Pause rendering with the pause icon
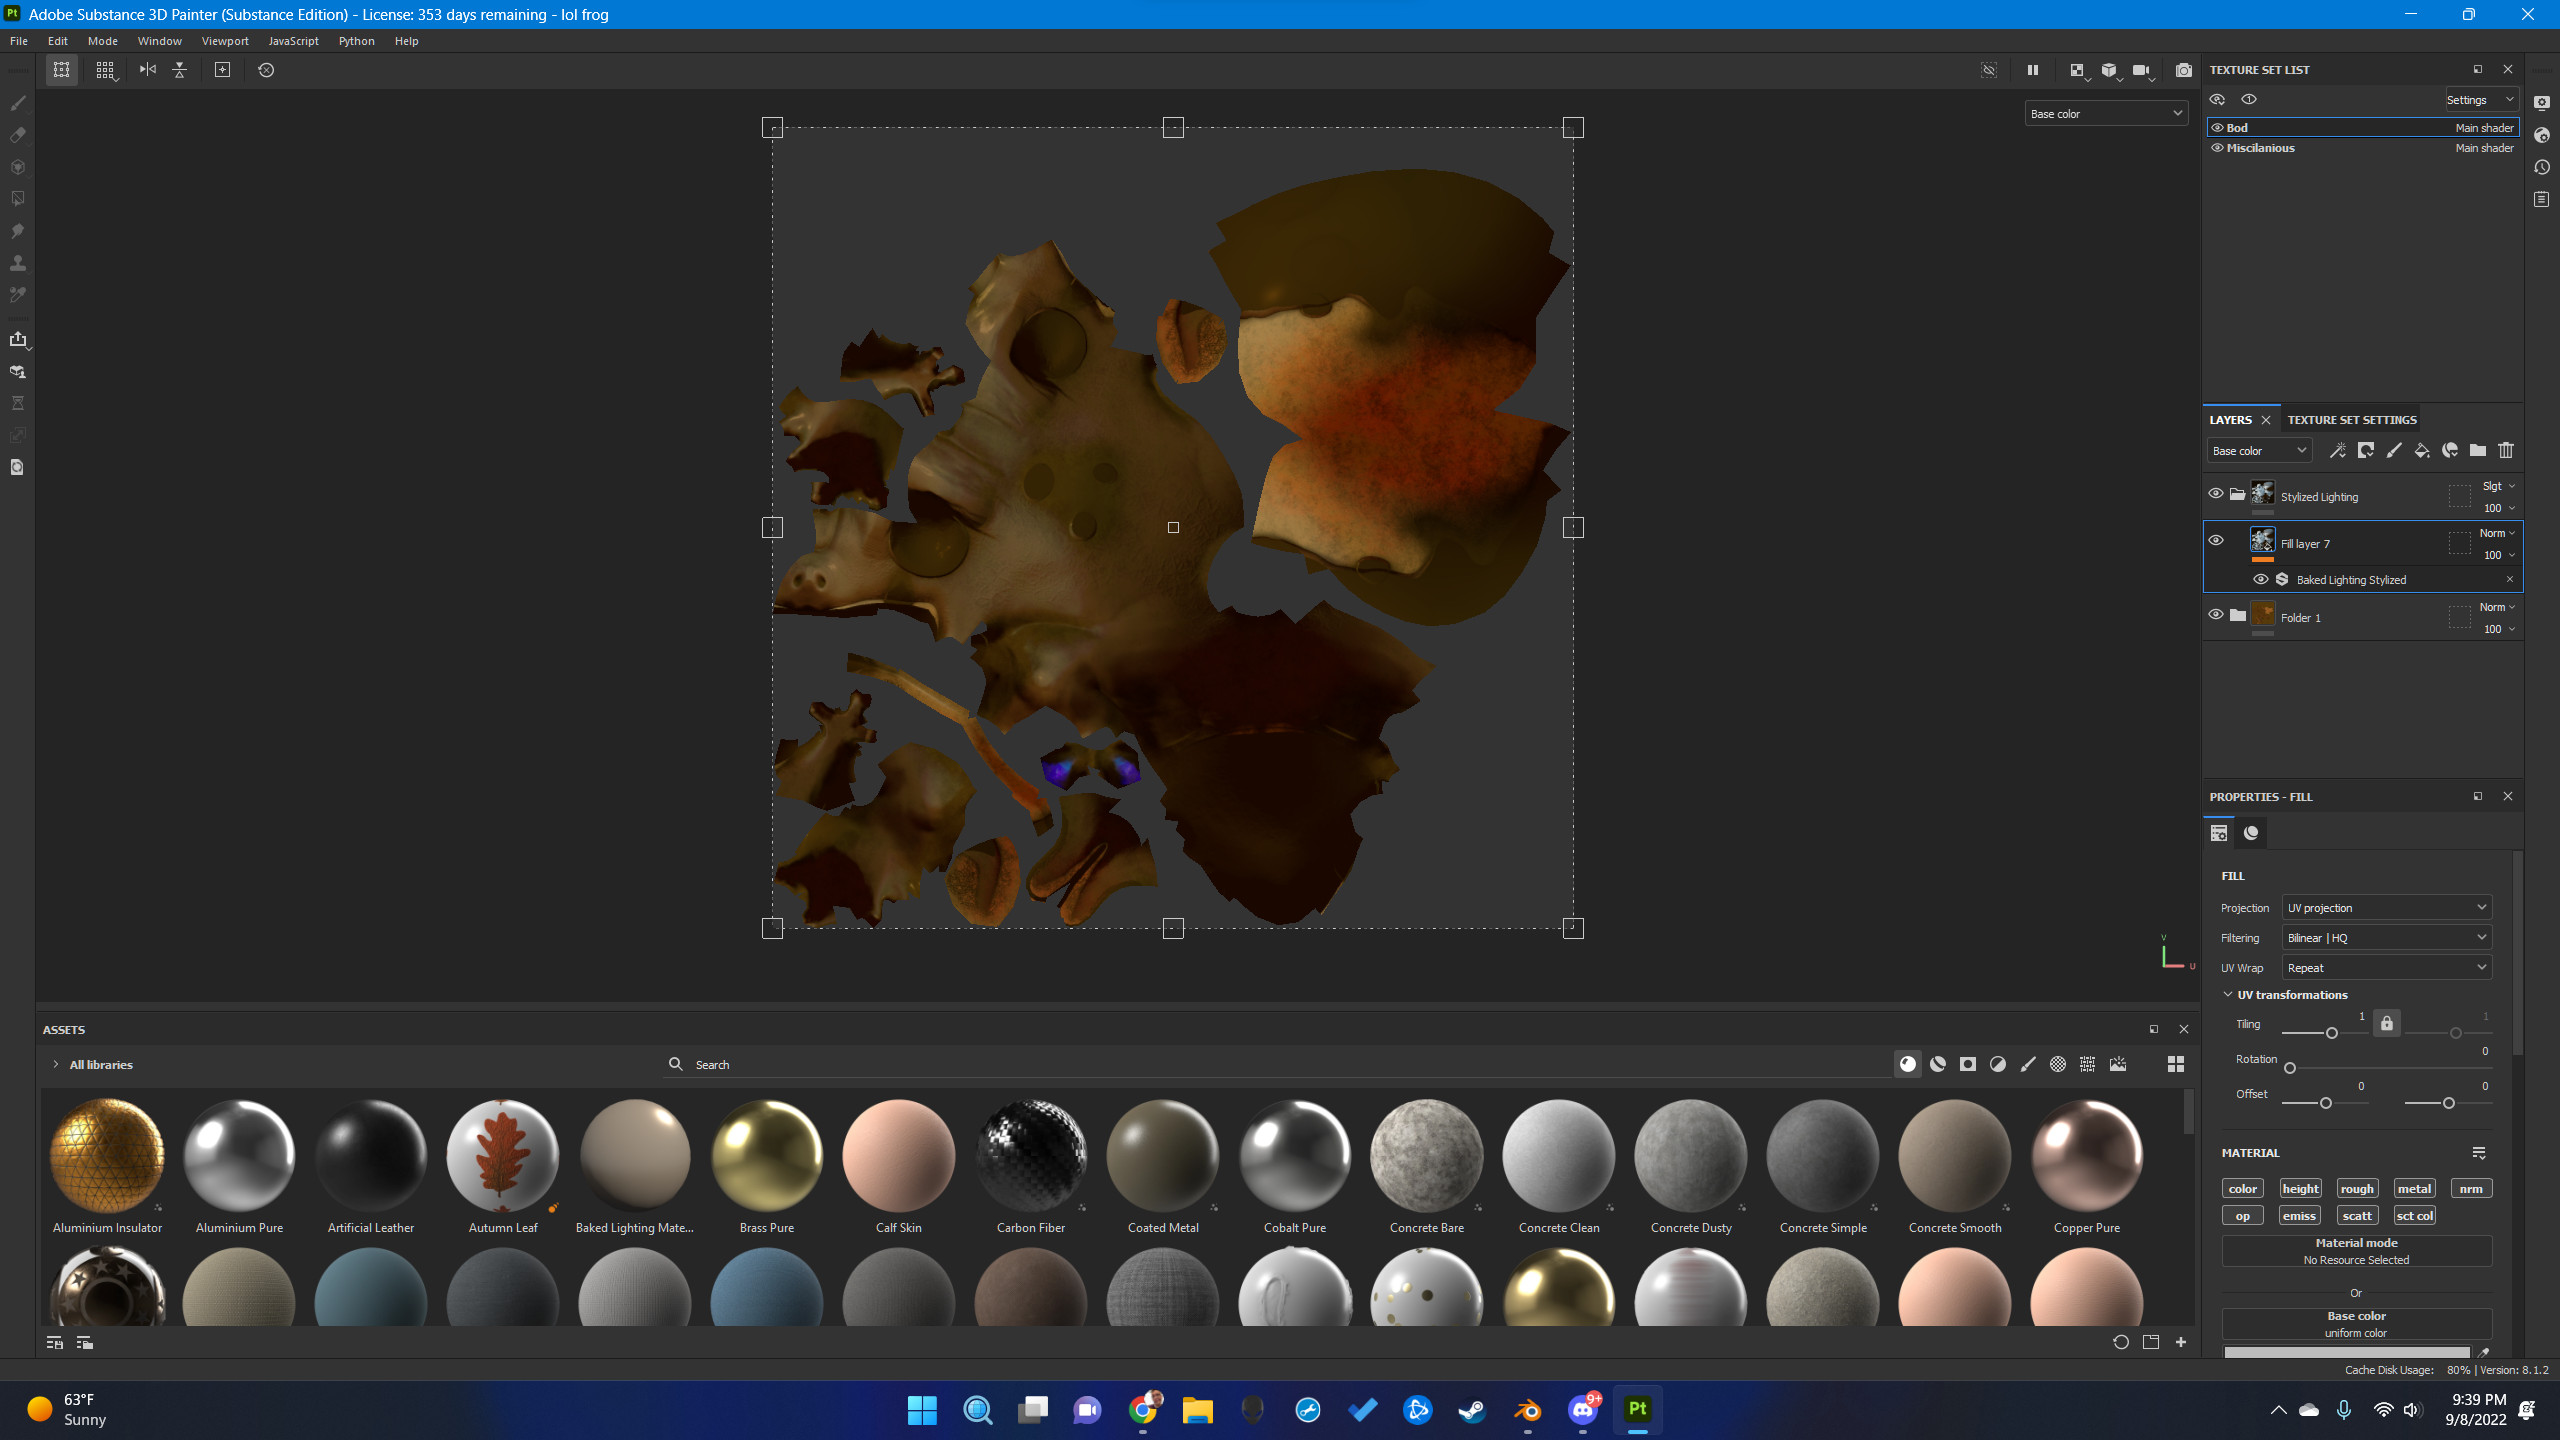Viewport: 2560px width, 1440px height. coord(2032,70)
